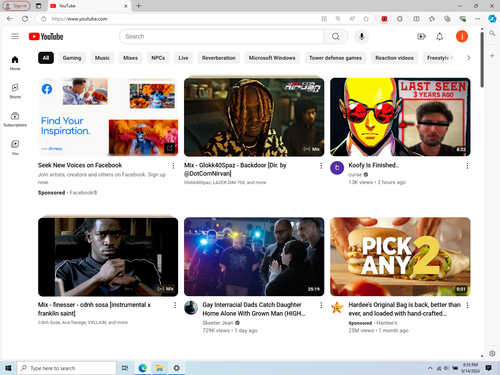
Task: Open options menu for Koofy Is Finished video
Action: (x=467, y=166)
